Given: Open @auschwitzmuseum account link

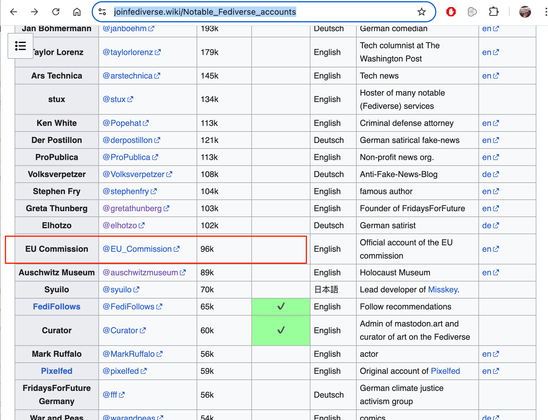Looking at the screenshot, I should 144,273.
